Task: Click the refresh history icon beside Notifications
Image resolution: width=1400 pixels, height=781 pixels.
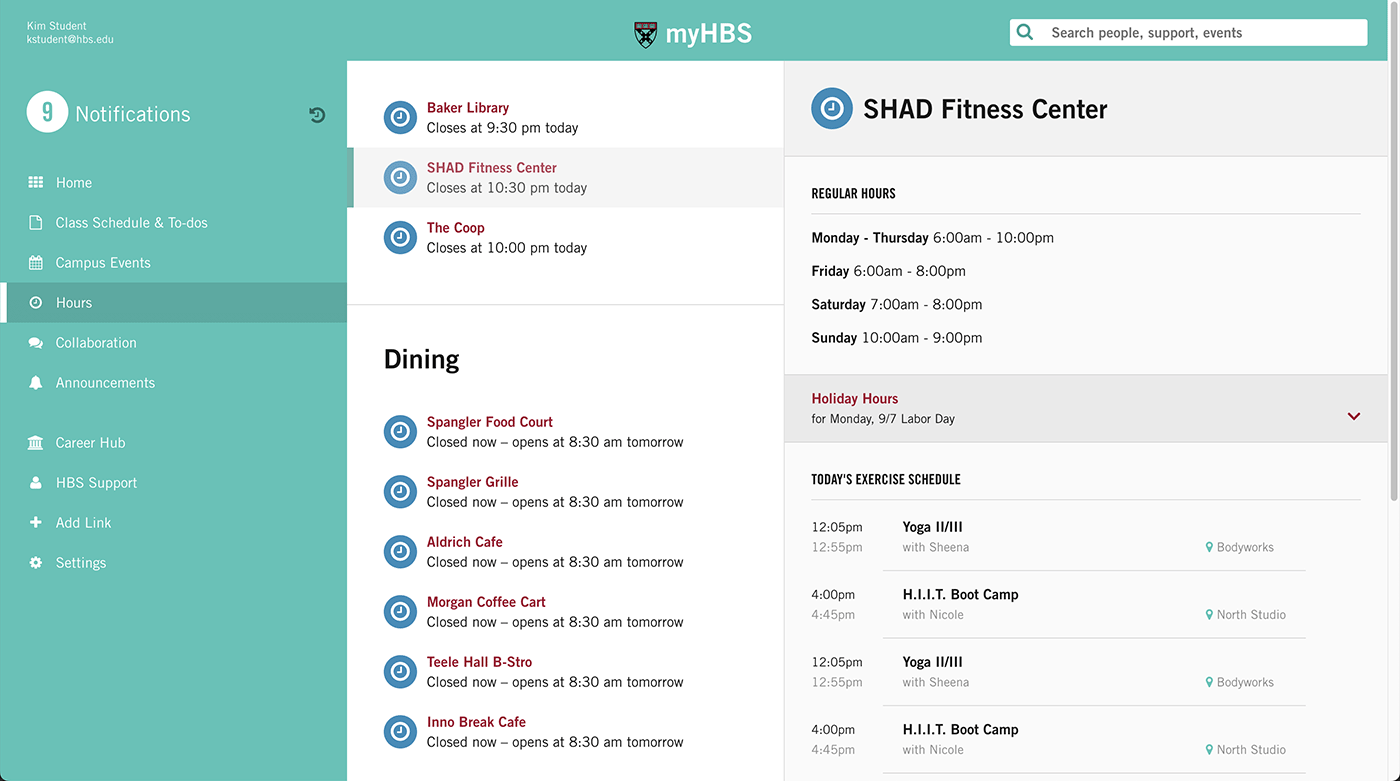Action: click(317, 114)
